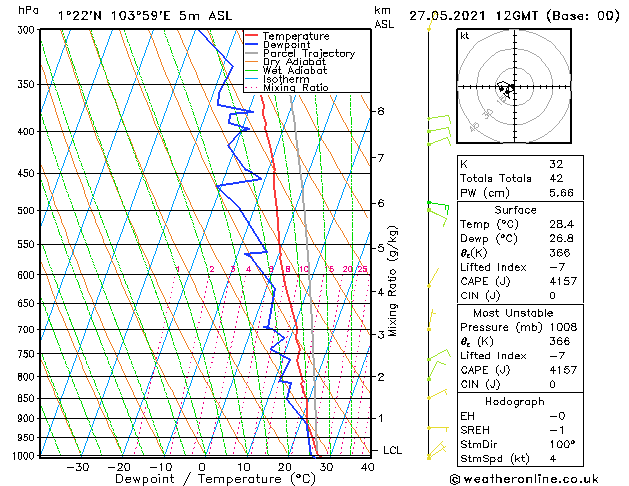Click the Totals Totals value 42

coord(556,178)
